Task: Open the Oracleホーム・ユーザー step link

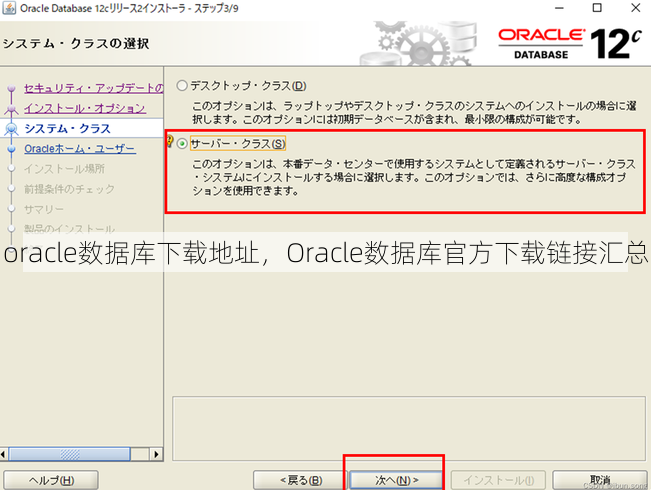Action: pyautogui.click(x=80, y=148)
